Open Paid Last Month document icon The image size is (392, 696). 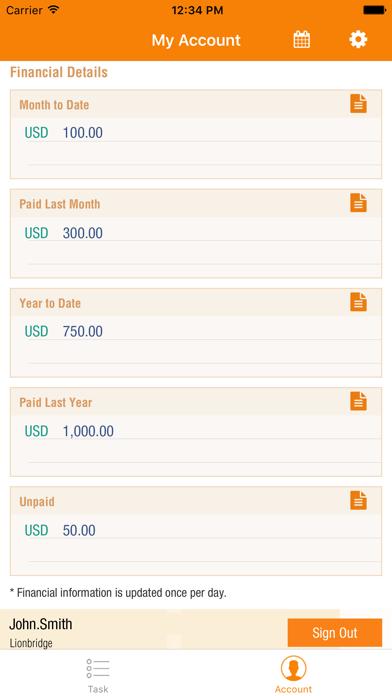358,203
